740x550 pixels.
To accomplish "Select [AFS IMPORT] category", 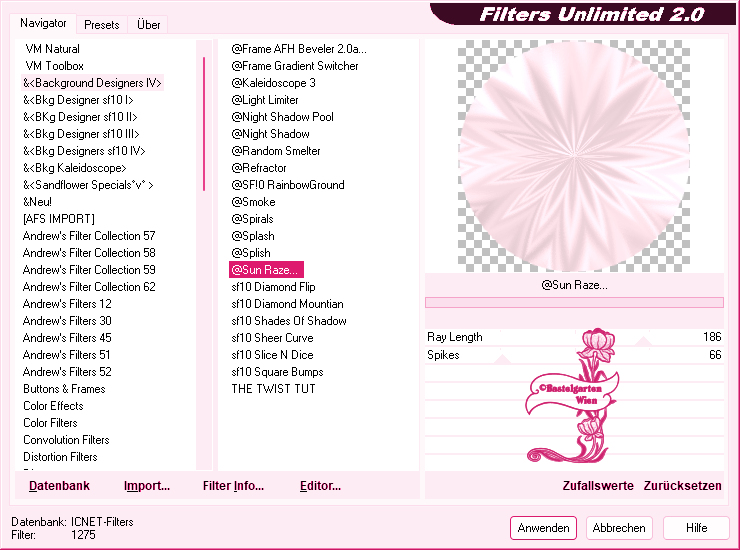I will tap(59, 219).
